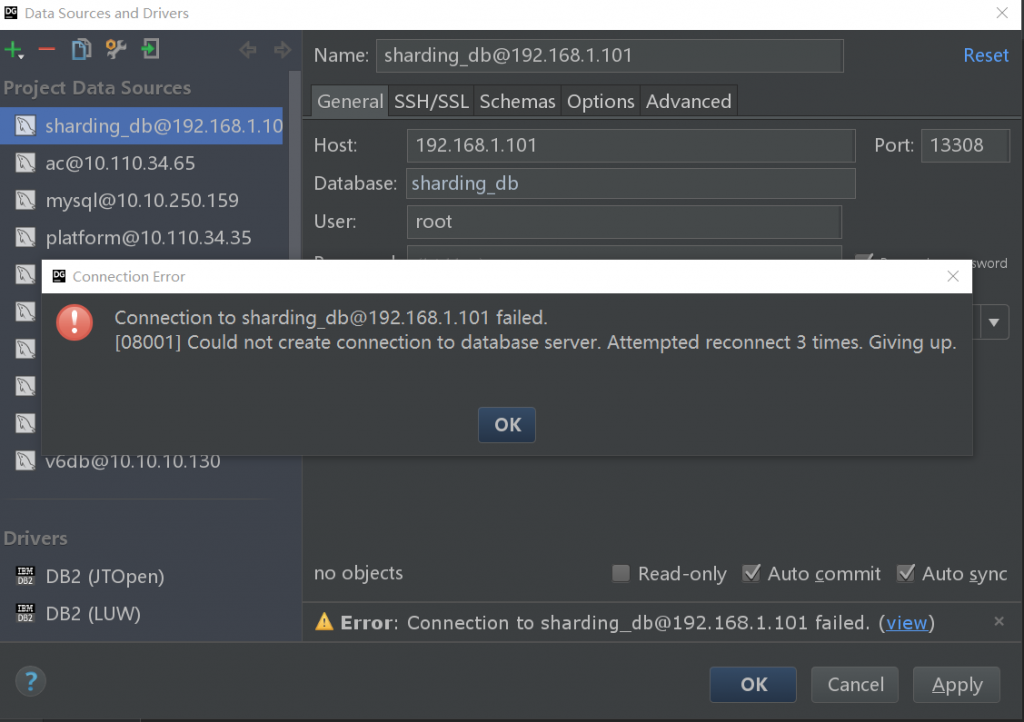Click the User input field
Image resolution: width=1024 pixels, height=722 pixels.
click(624, 222)
